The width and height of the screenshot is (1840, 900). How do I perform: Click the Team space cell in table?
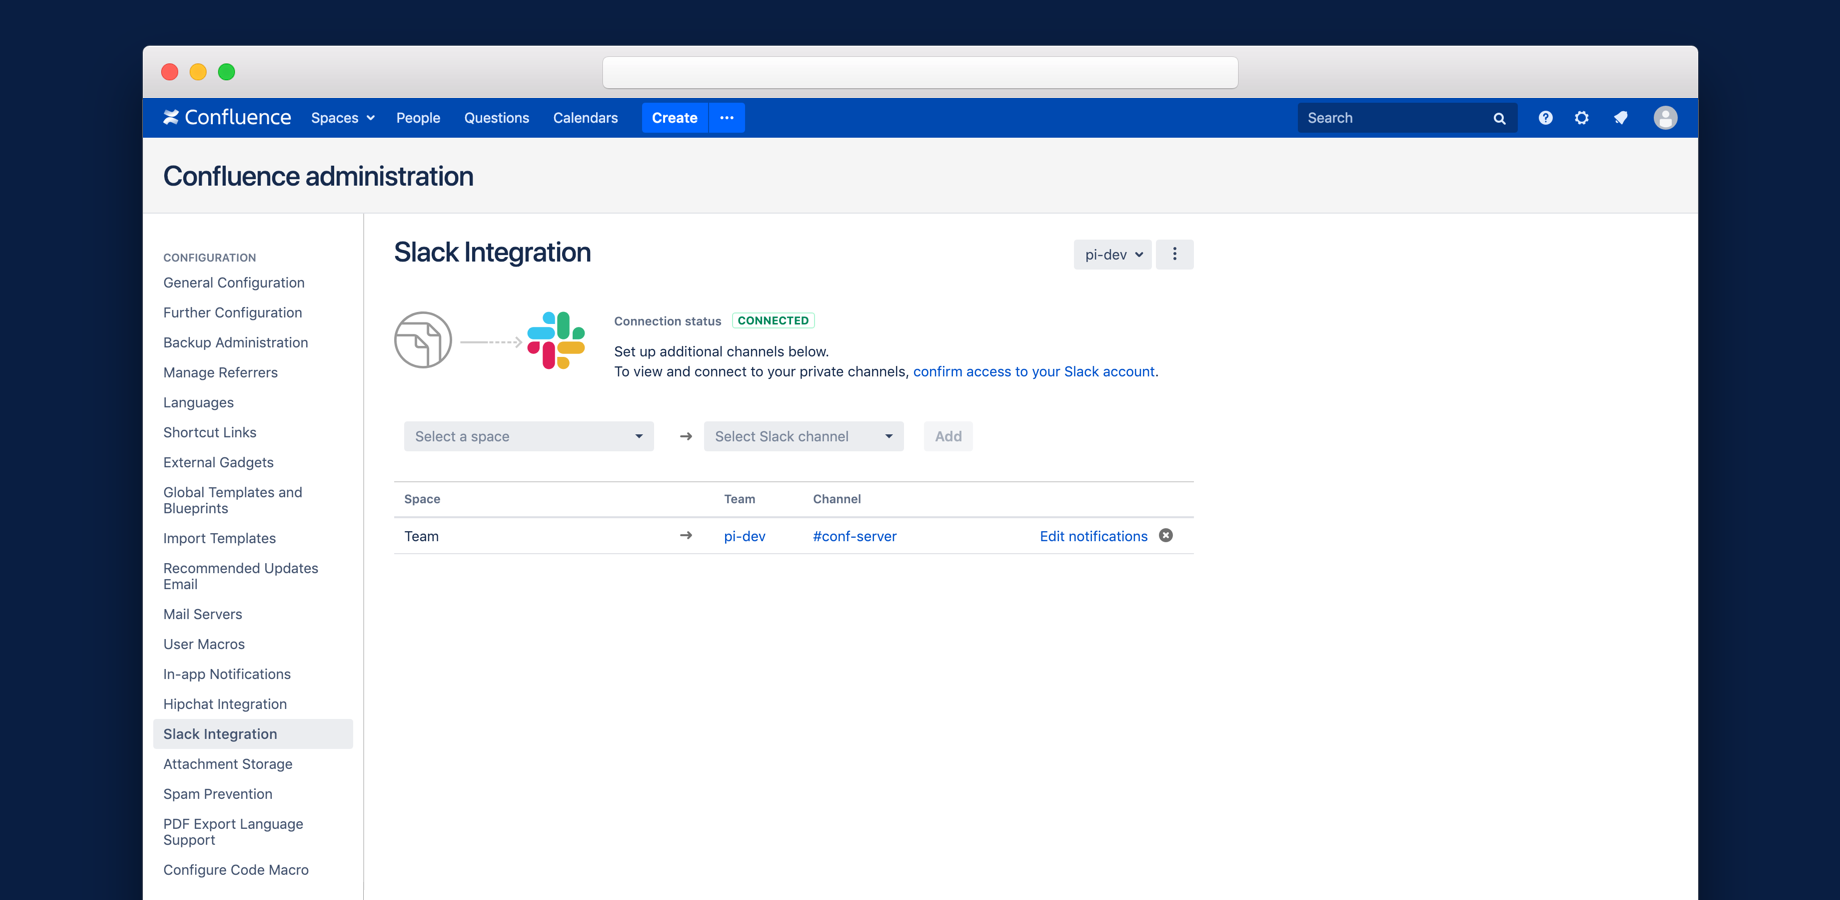point(422,536)
